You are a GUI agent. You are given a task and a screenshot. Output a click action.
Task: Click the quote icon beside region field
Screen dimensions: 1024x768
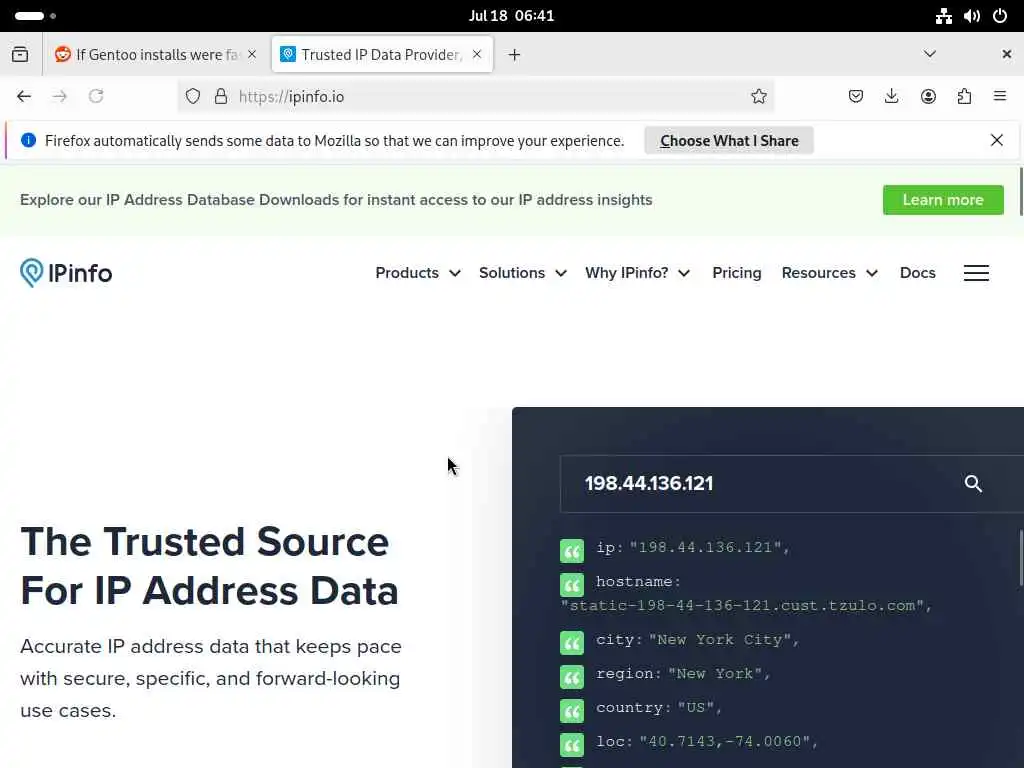[x=571, y=677]
